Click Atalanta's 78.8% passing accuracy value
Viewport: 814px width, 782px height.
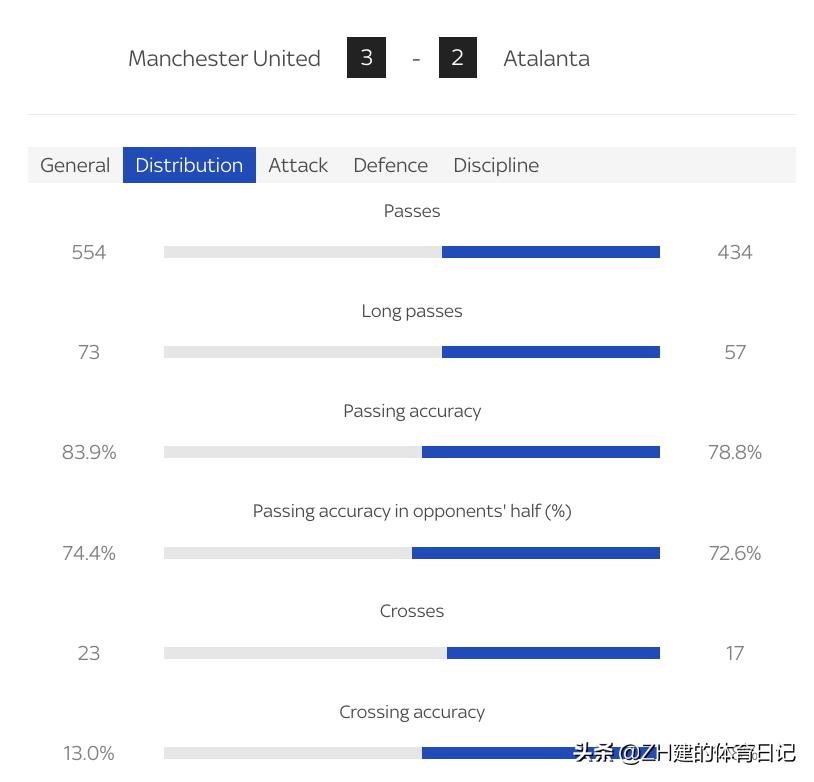point(735,452)
